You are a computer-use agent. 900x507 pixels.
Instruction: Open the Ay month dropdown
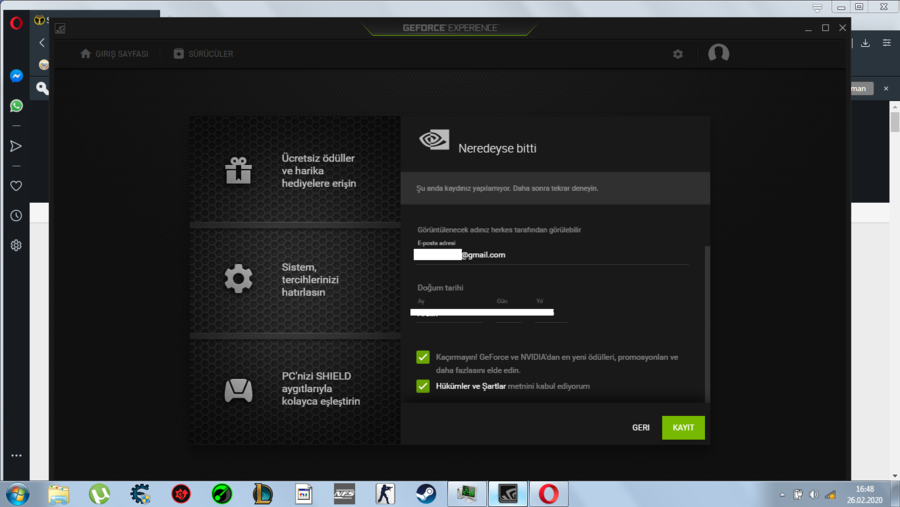[x=449, y=313]
